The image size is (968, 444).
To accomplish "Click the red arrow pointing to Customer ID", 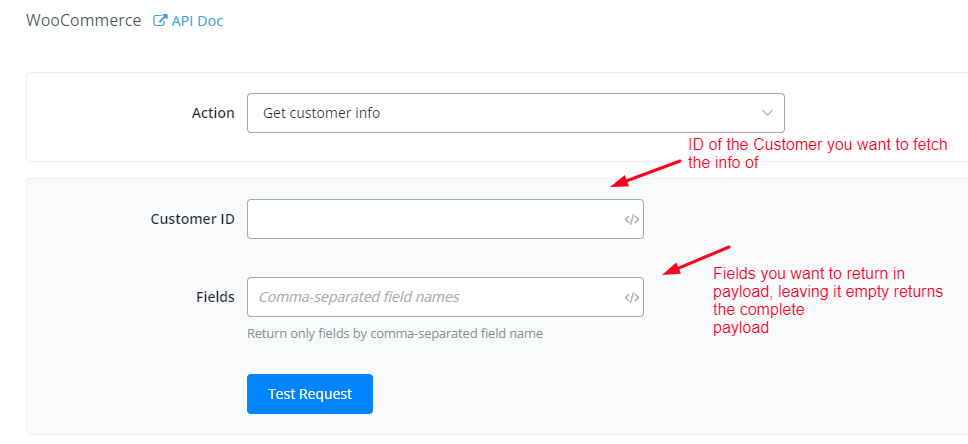I will pos(648,168).
